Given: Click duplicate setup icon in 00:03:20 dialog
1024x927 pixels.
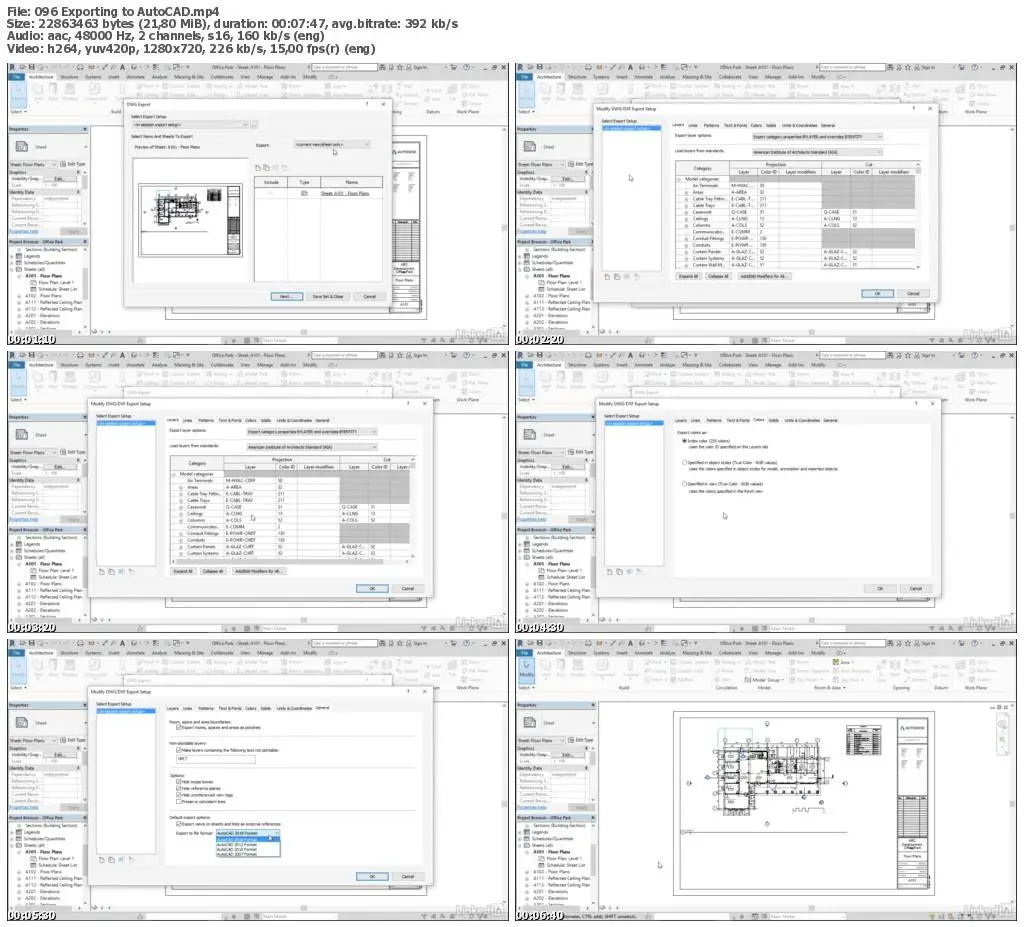Looking at the screenshot, I should coord(112,572).
